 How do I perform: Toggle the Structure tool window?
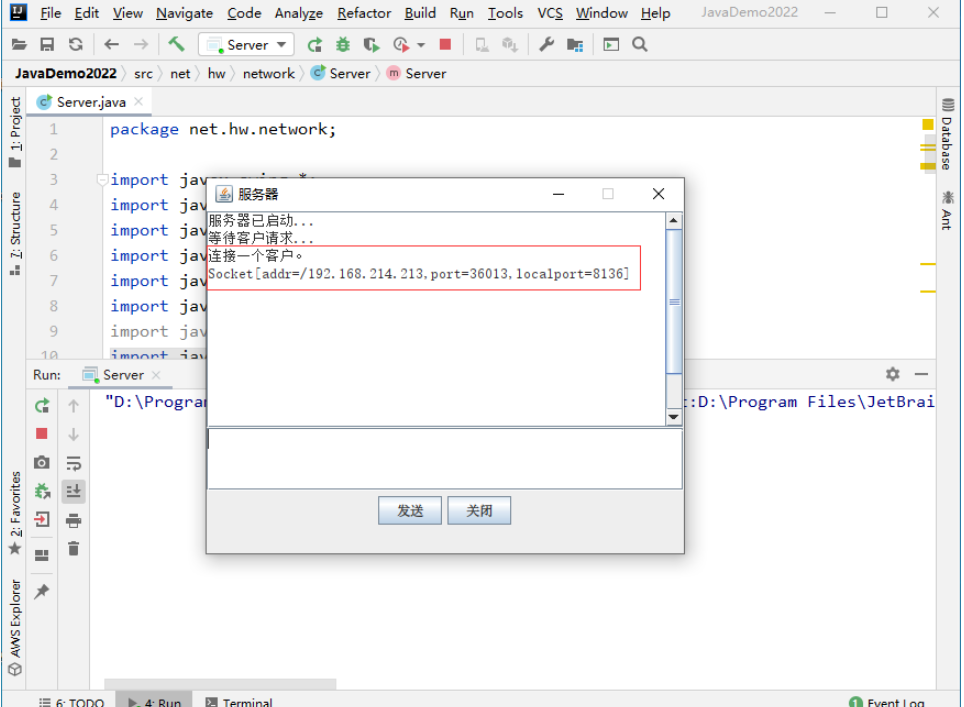coord(15,234)
